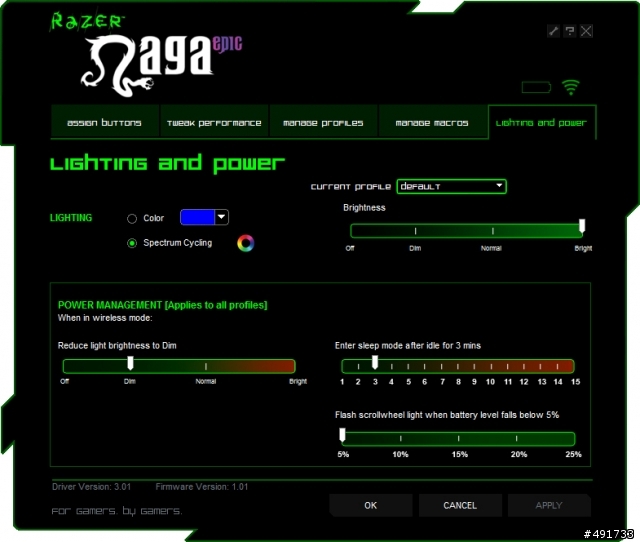Click the 'For gamers. by gamers.' tagline
Viewport: 640px width, 542px height.
(x=117, y=511)
